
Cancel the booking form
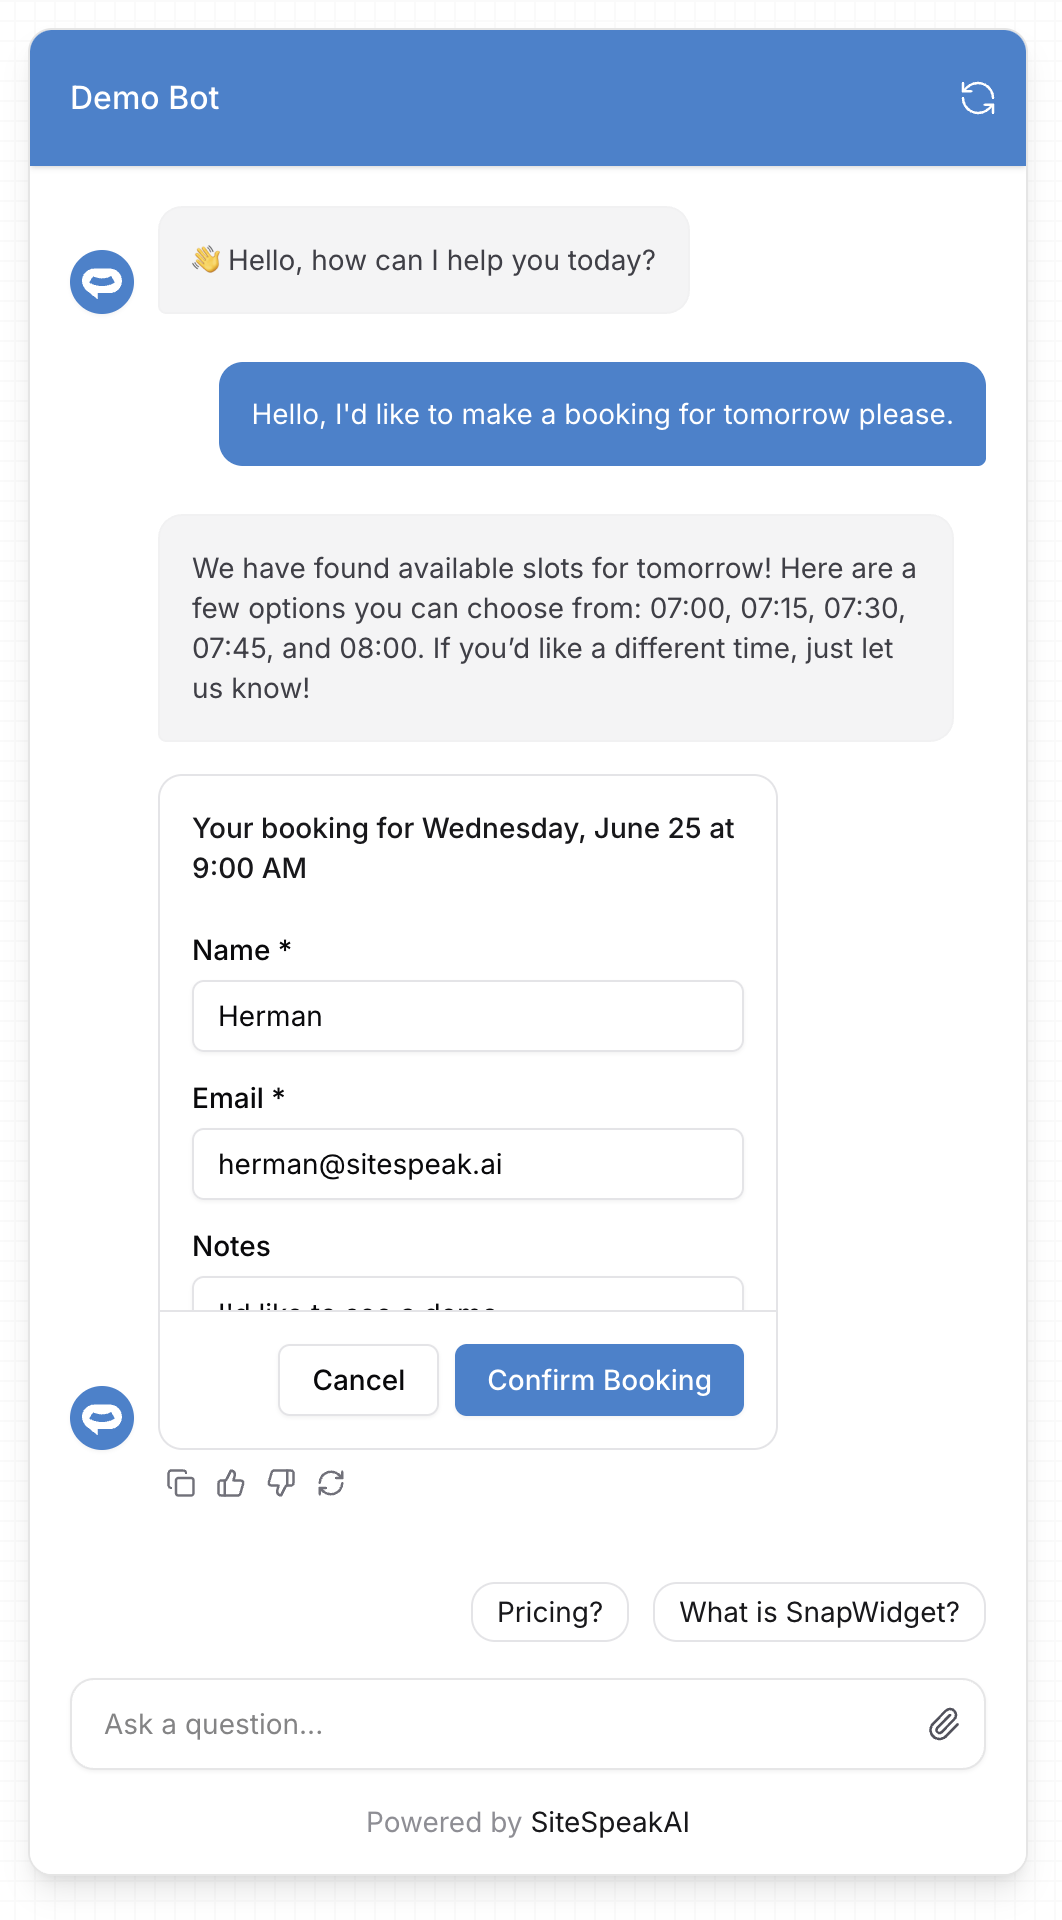point(358,1380)
